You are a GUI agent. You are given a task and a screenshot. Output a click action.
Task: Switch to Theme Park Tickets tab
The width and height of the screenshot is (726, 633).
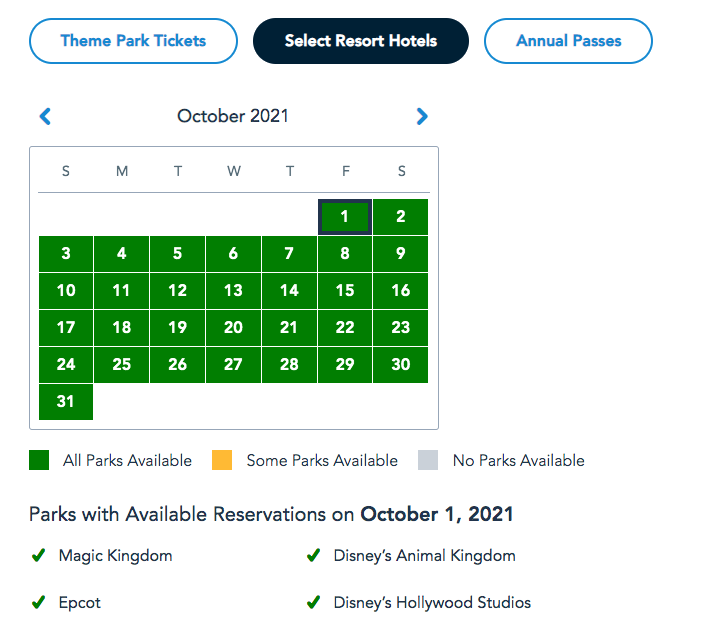[133, 41]
